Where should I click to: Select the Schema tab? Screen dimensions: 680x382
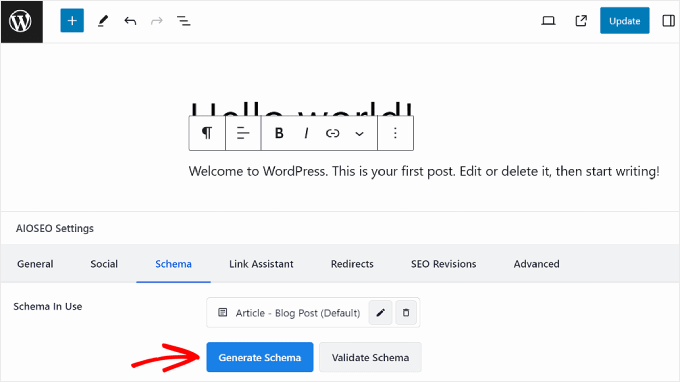point(173,264)
